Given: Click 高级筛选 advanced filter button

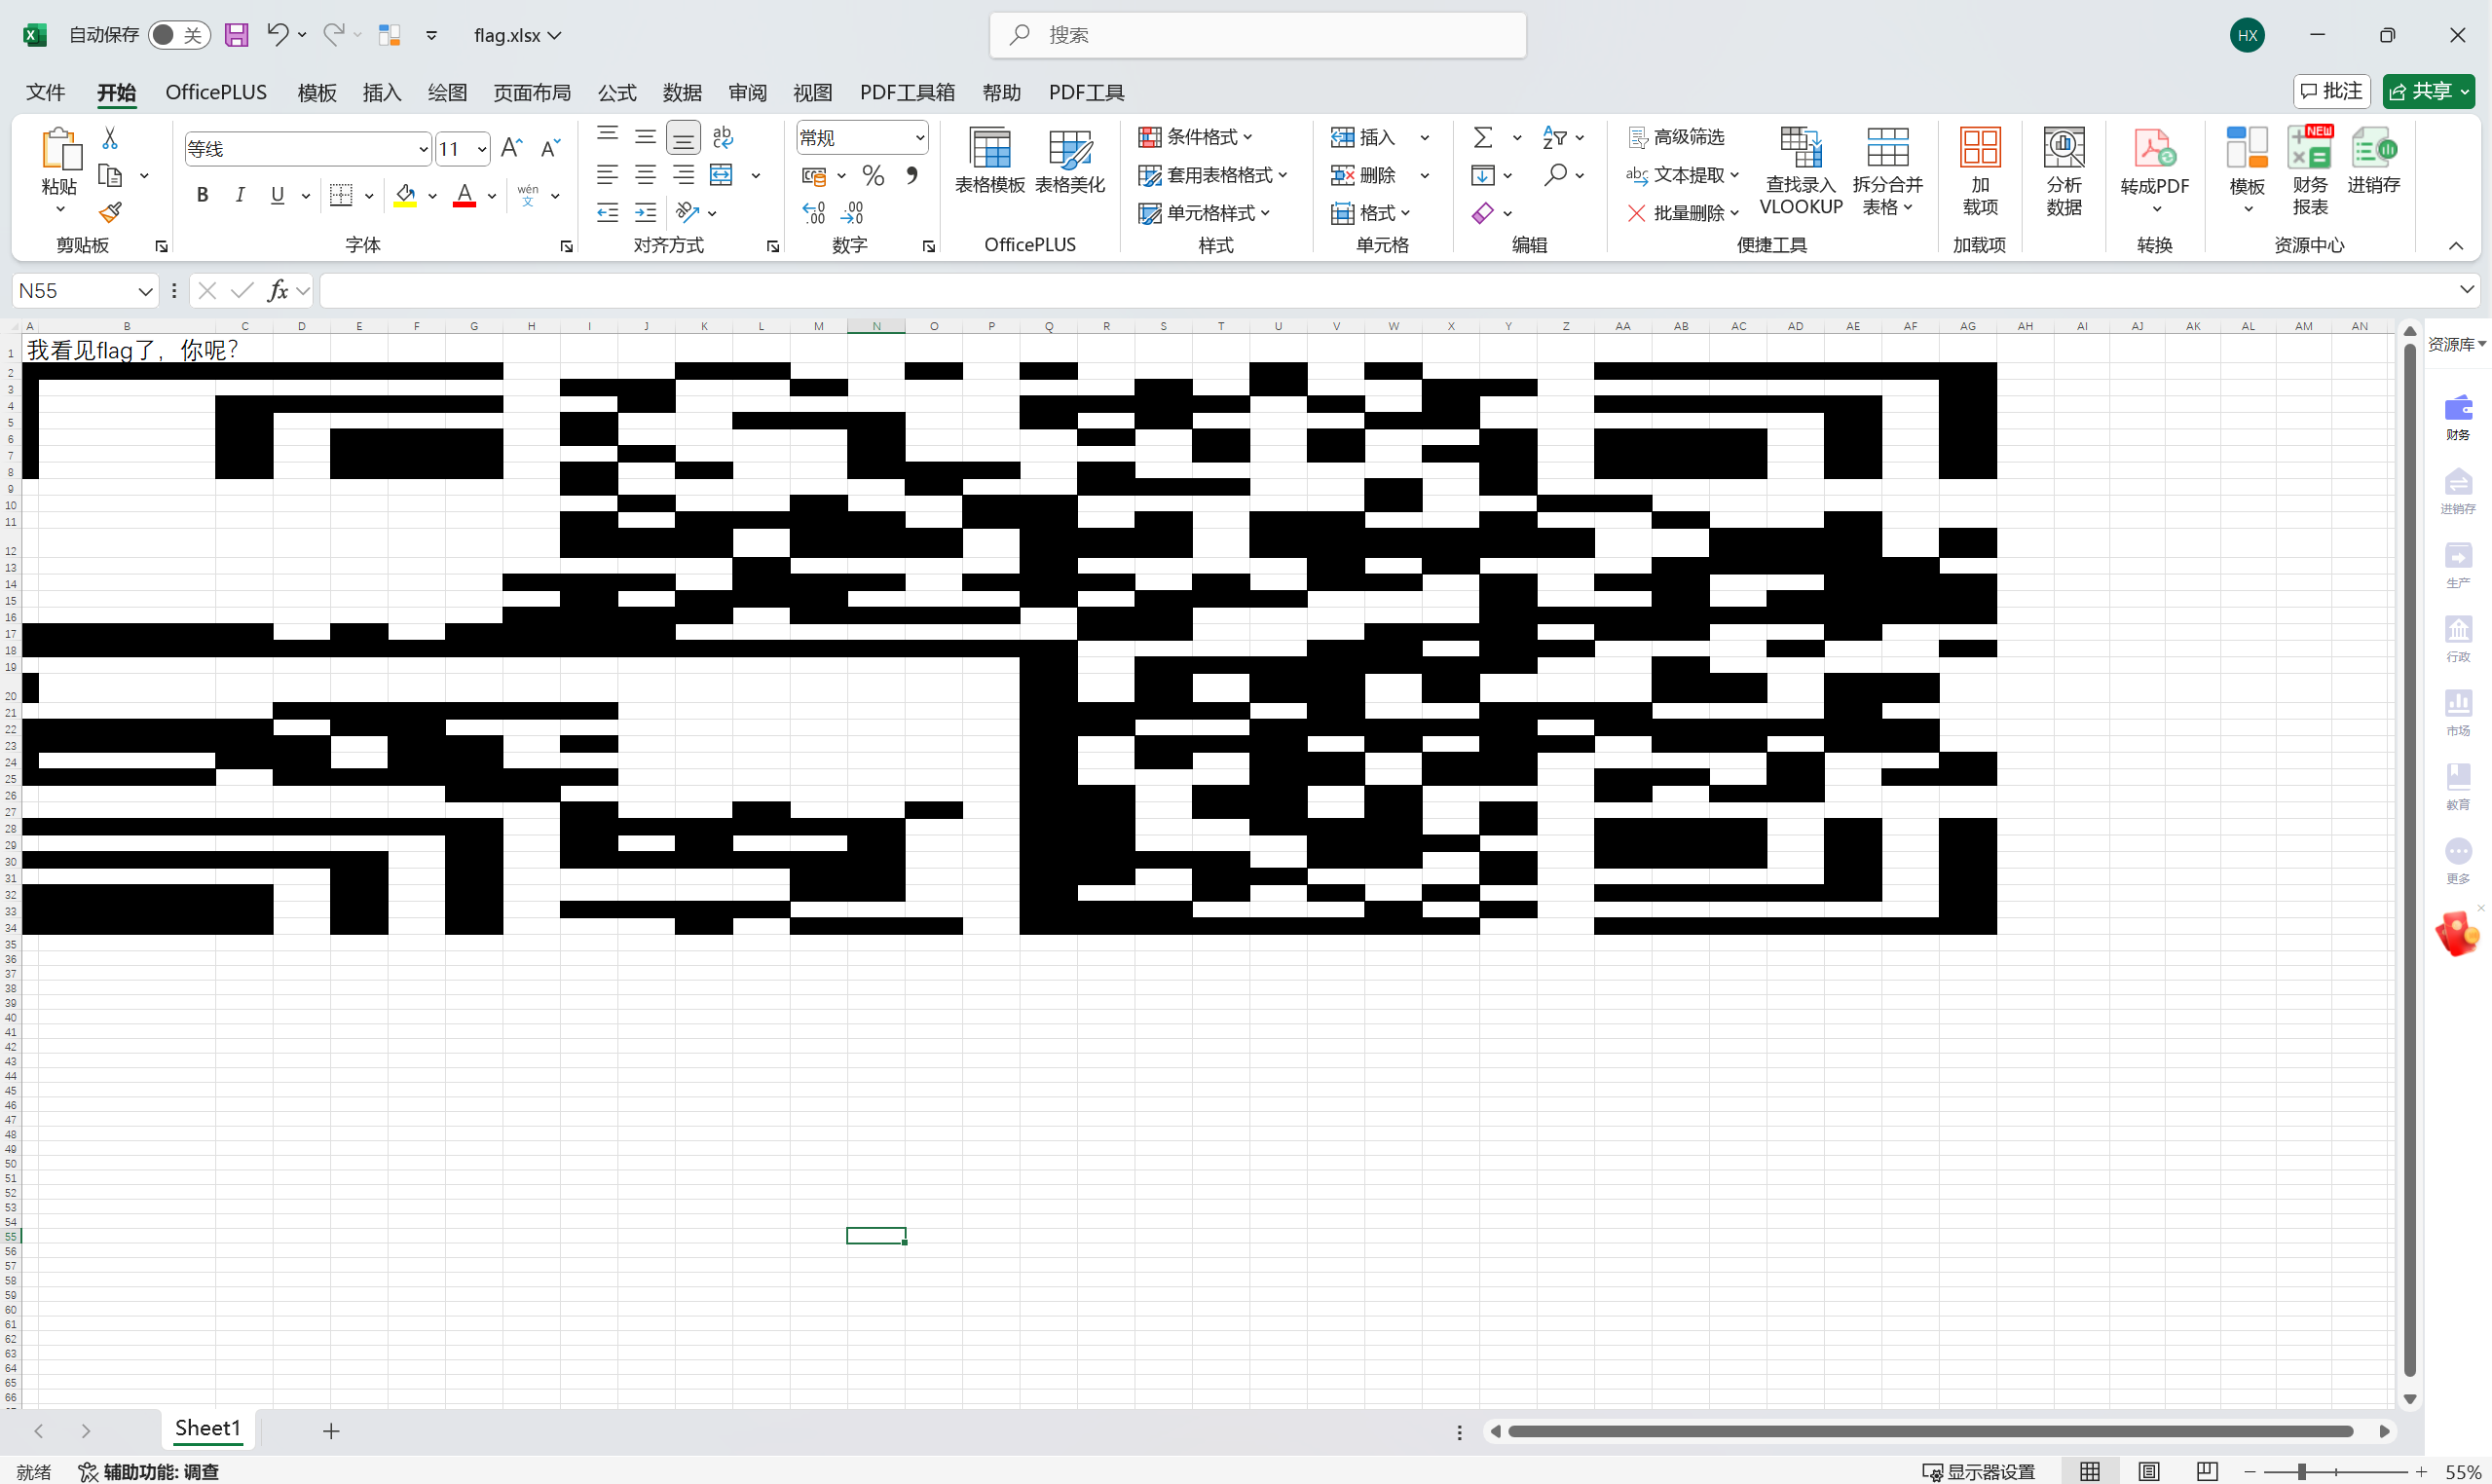Looking at the screenshot, I should tap(1677, 137).
